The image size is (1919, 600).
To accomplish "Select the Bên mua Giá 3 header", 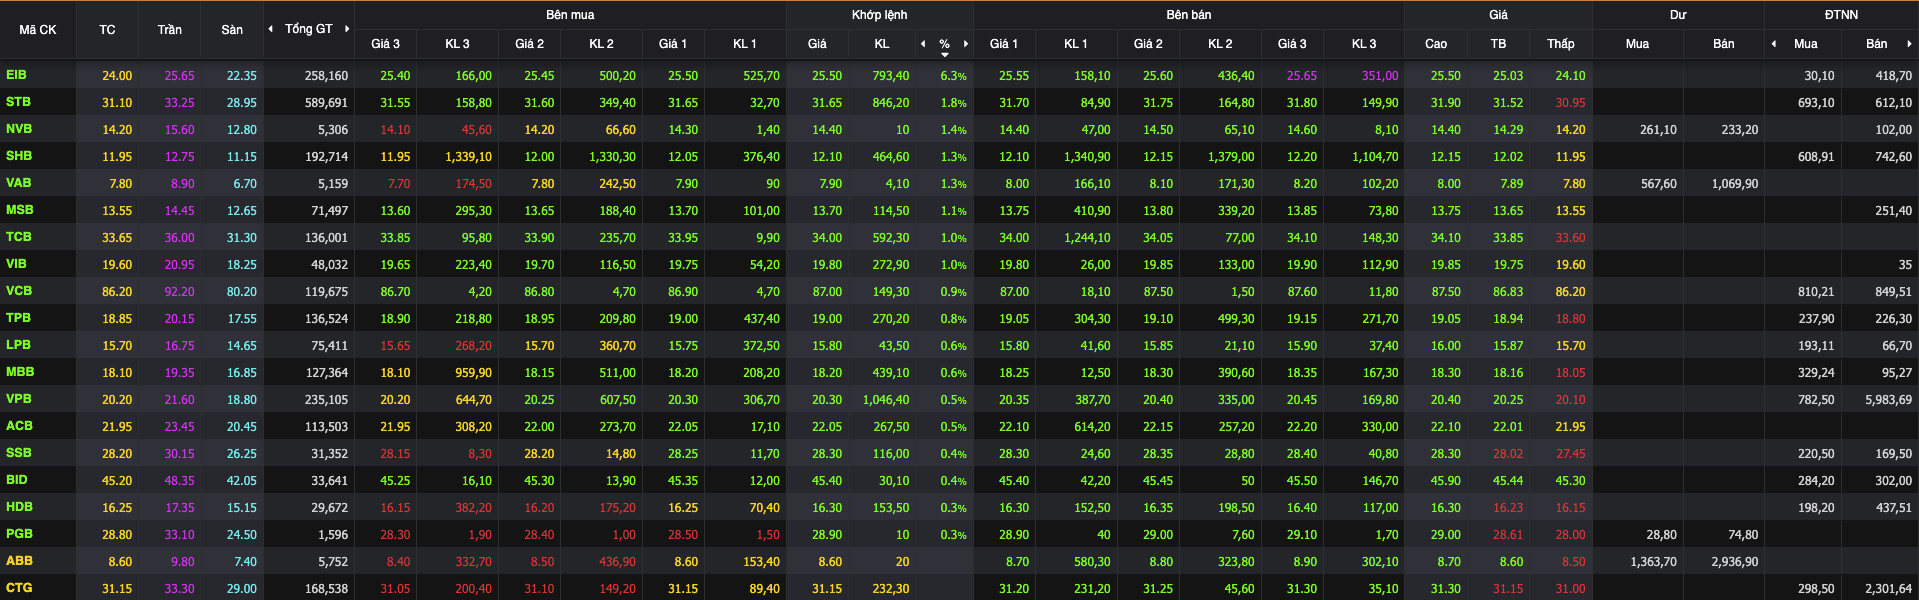I will pyautogui.click(x=385, y=44).
